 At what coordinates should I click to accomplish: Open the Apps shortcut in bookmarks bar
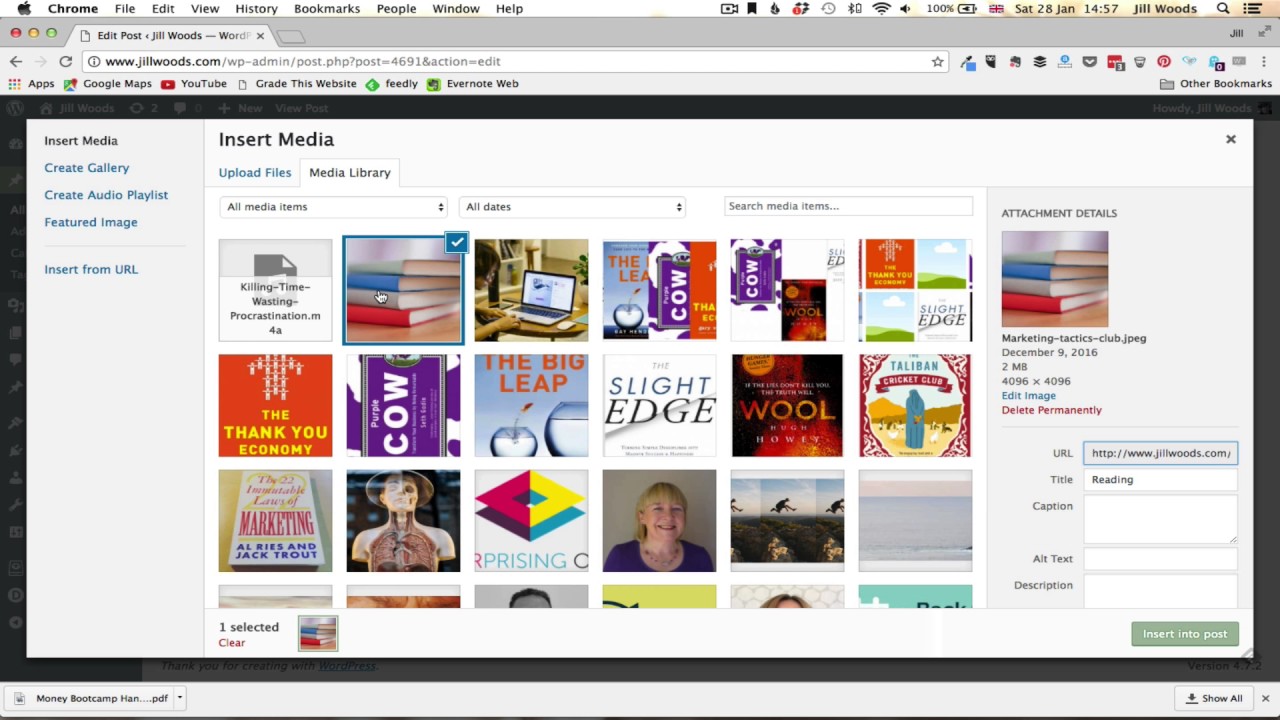click(31, 84)
